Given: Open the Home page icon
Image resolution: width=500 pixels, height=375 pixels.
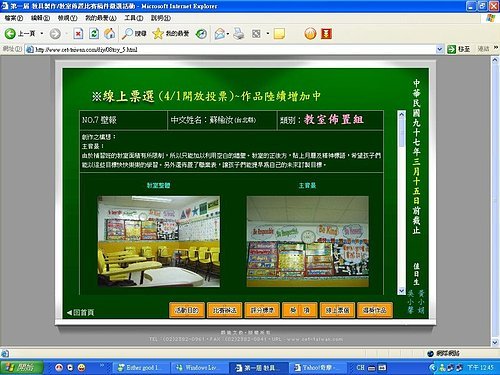Looking at the screenshot, I should 110,34.
